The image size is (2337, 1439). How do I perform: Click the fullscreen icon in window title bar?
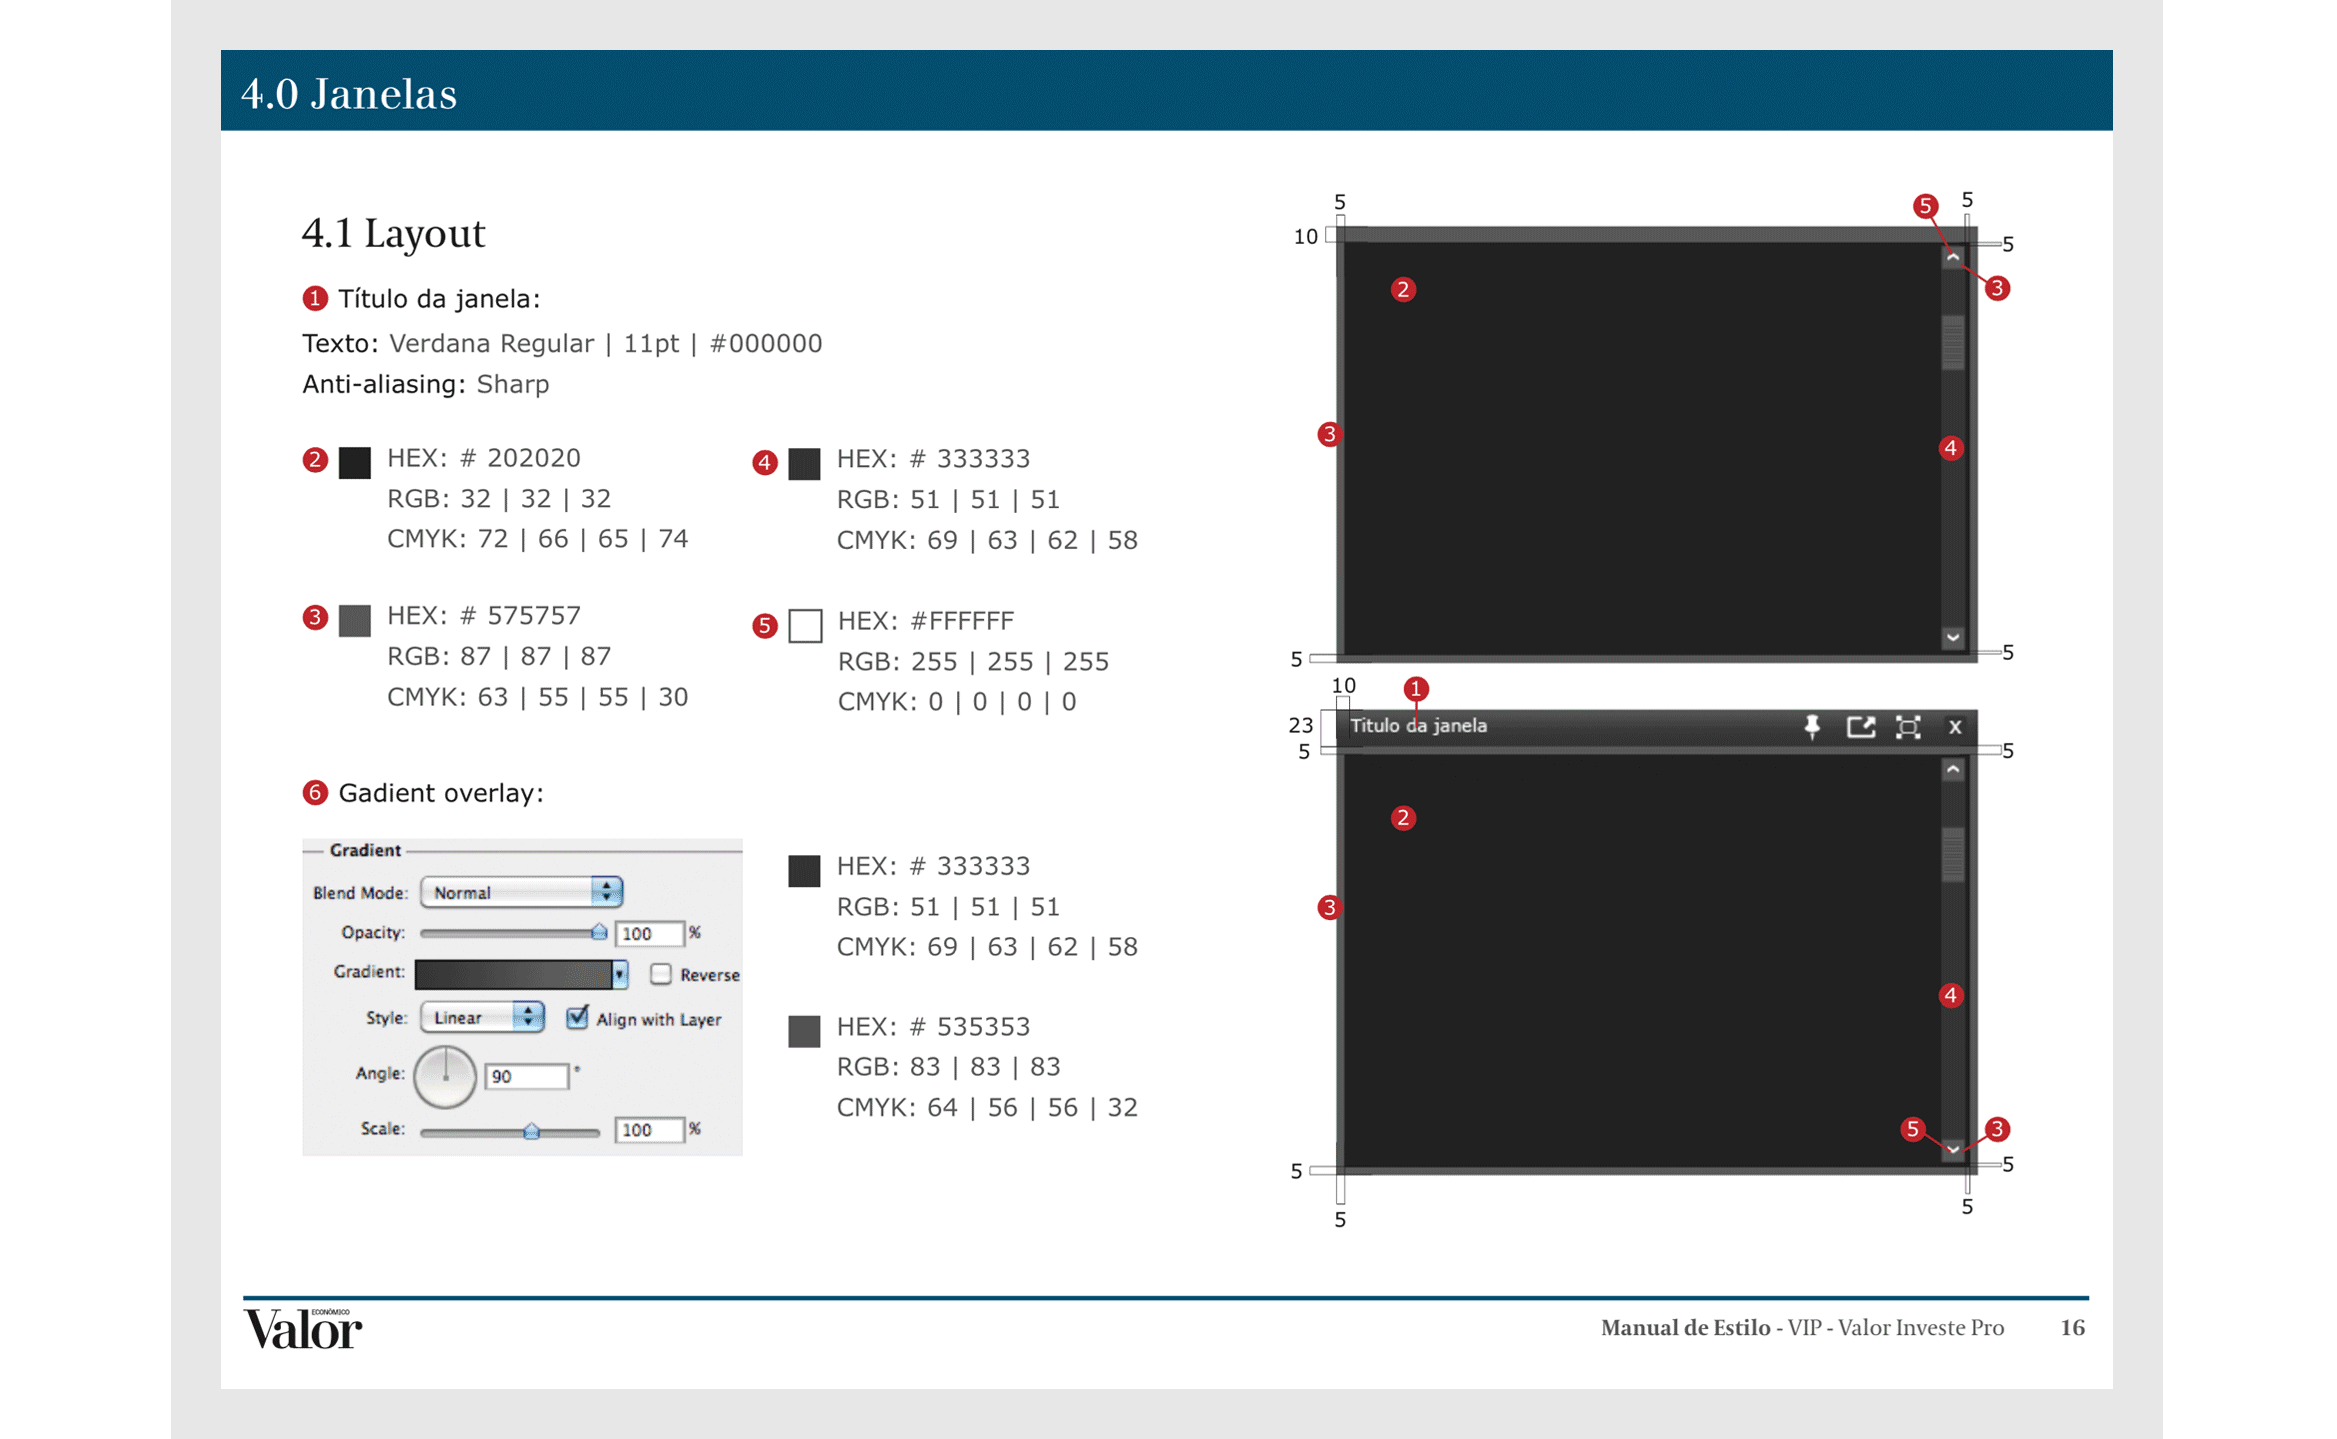[1908, 727]
